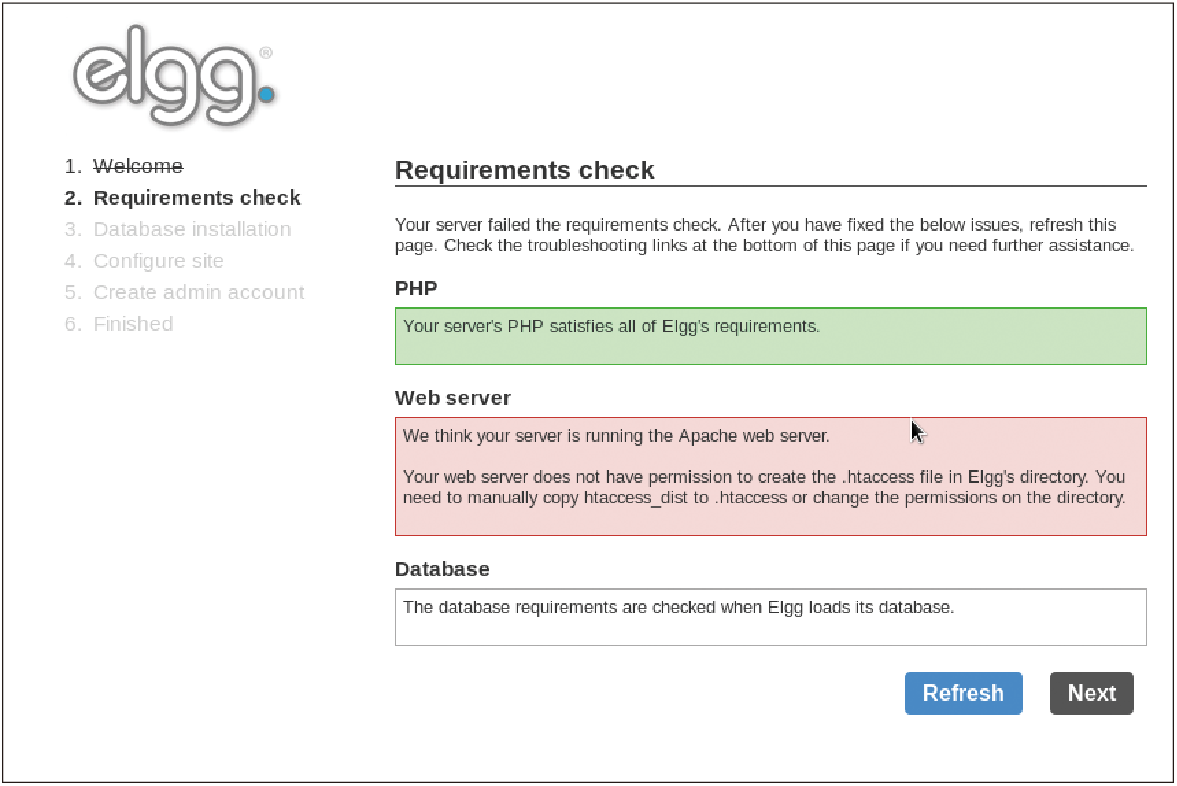Click the 'running the Apache web server' line

click(x=616, y=436)
